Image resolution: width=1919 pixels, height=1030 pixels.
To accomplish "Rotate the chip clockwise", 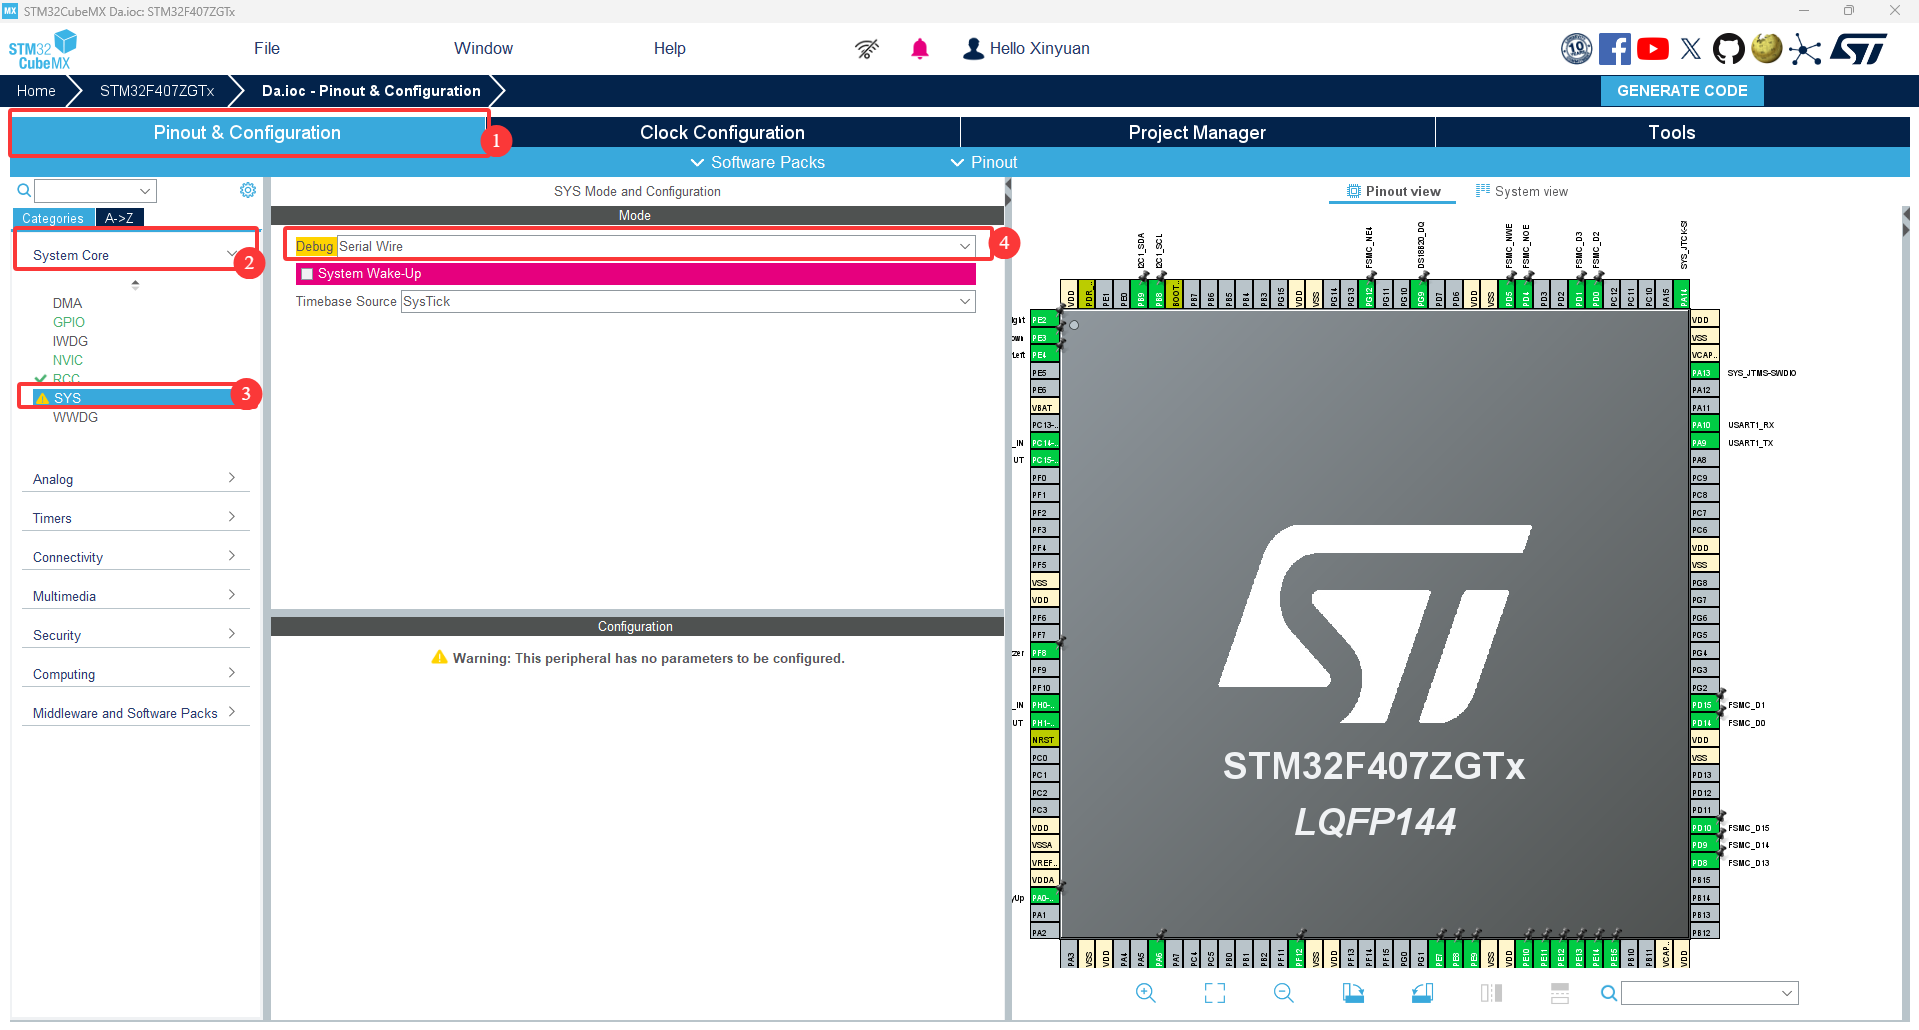I will tap(1354, 993).
